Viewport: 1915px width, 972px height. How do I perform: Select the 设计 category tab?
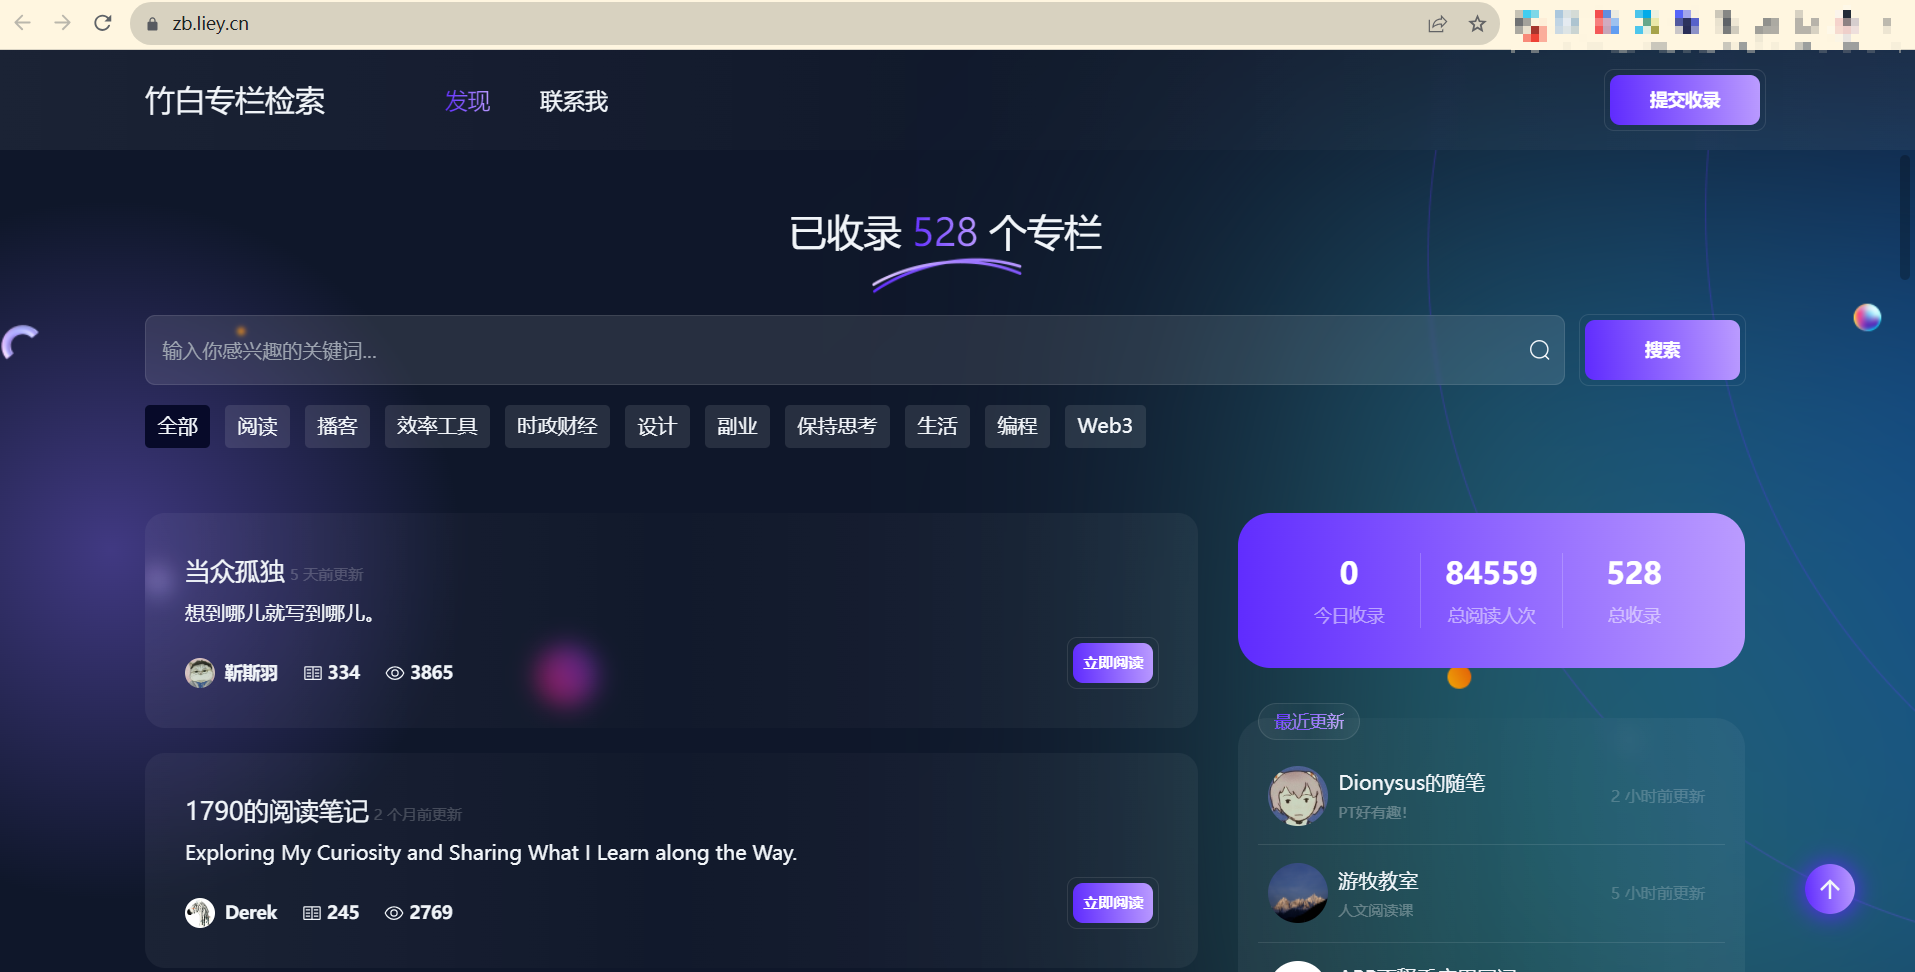click(657, 426)
